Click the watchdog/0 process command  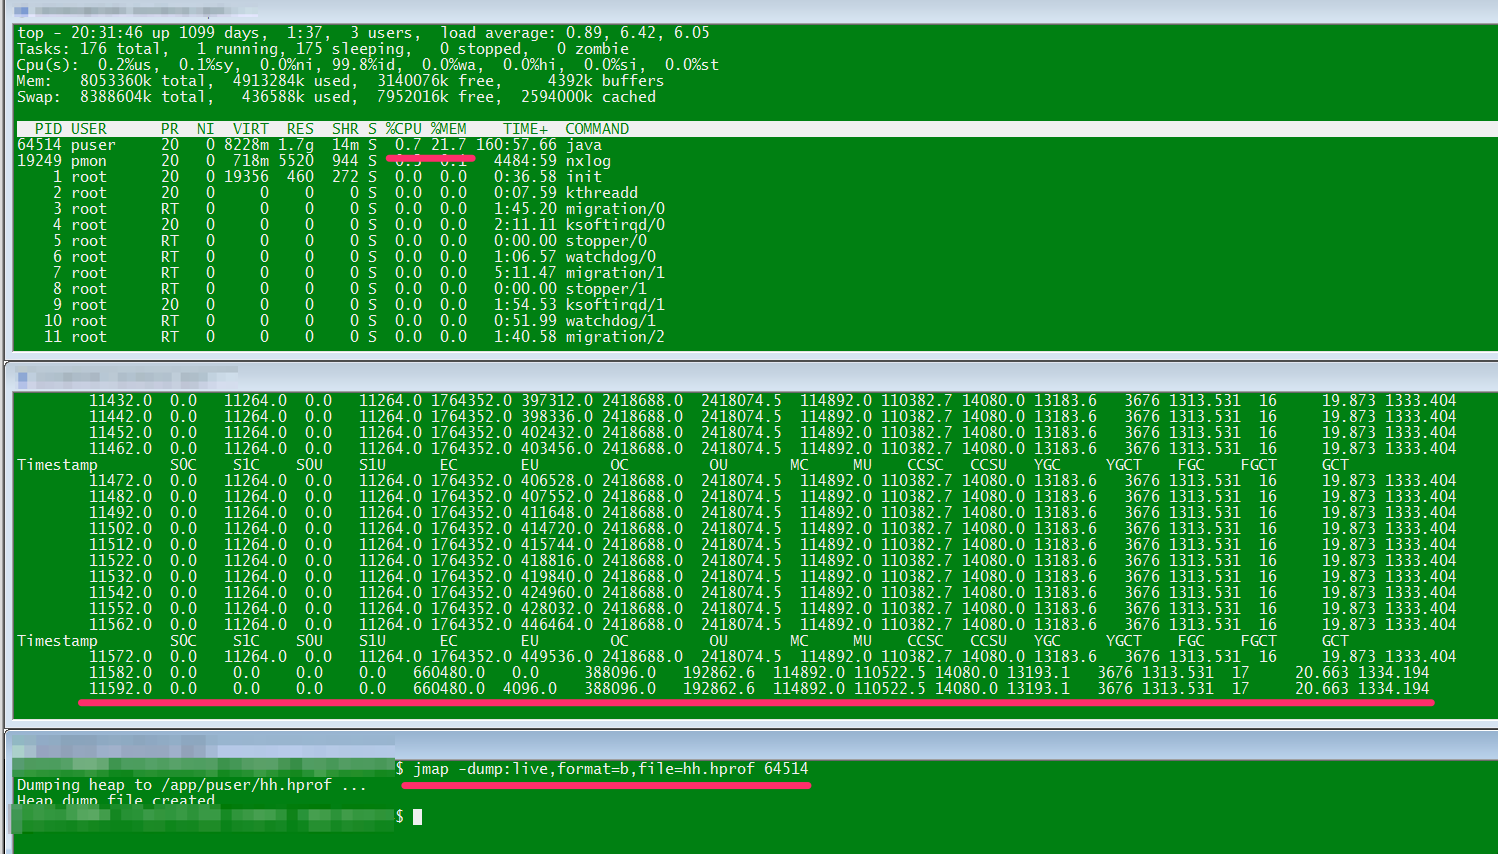(611, 257)
